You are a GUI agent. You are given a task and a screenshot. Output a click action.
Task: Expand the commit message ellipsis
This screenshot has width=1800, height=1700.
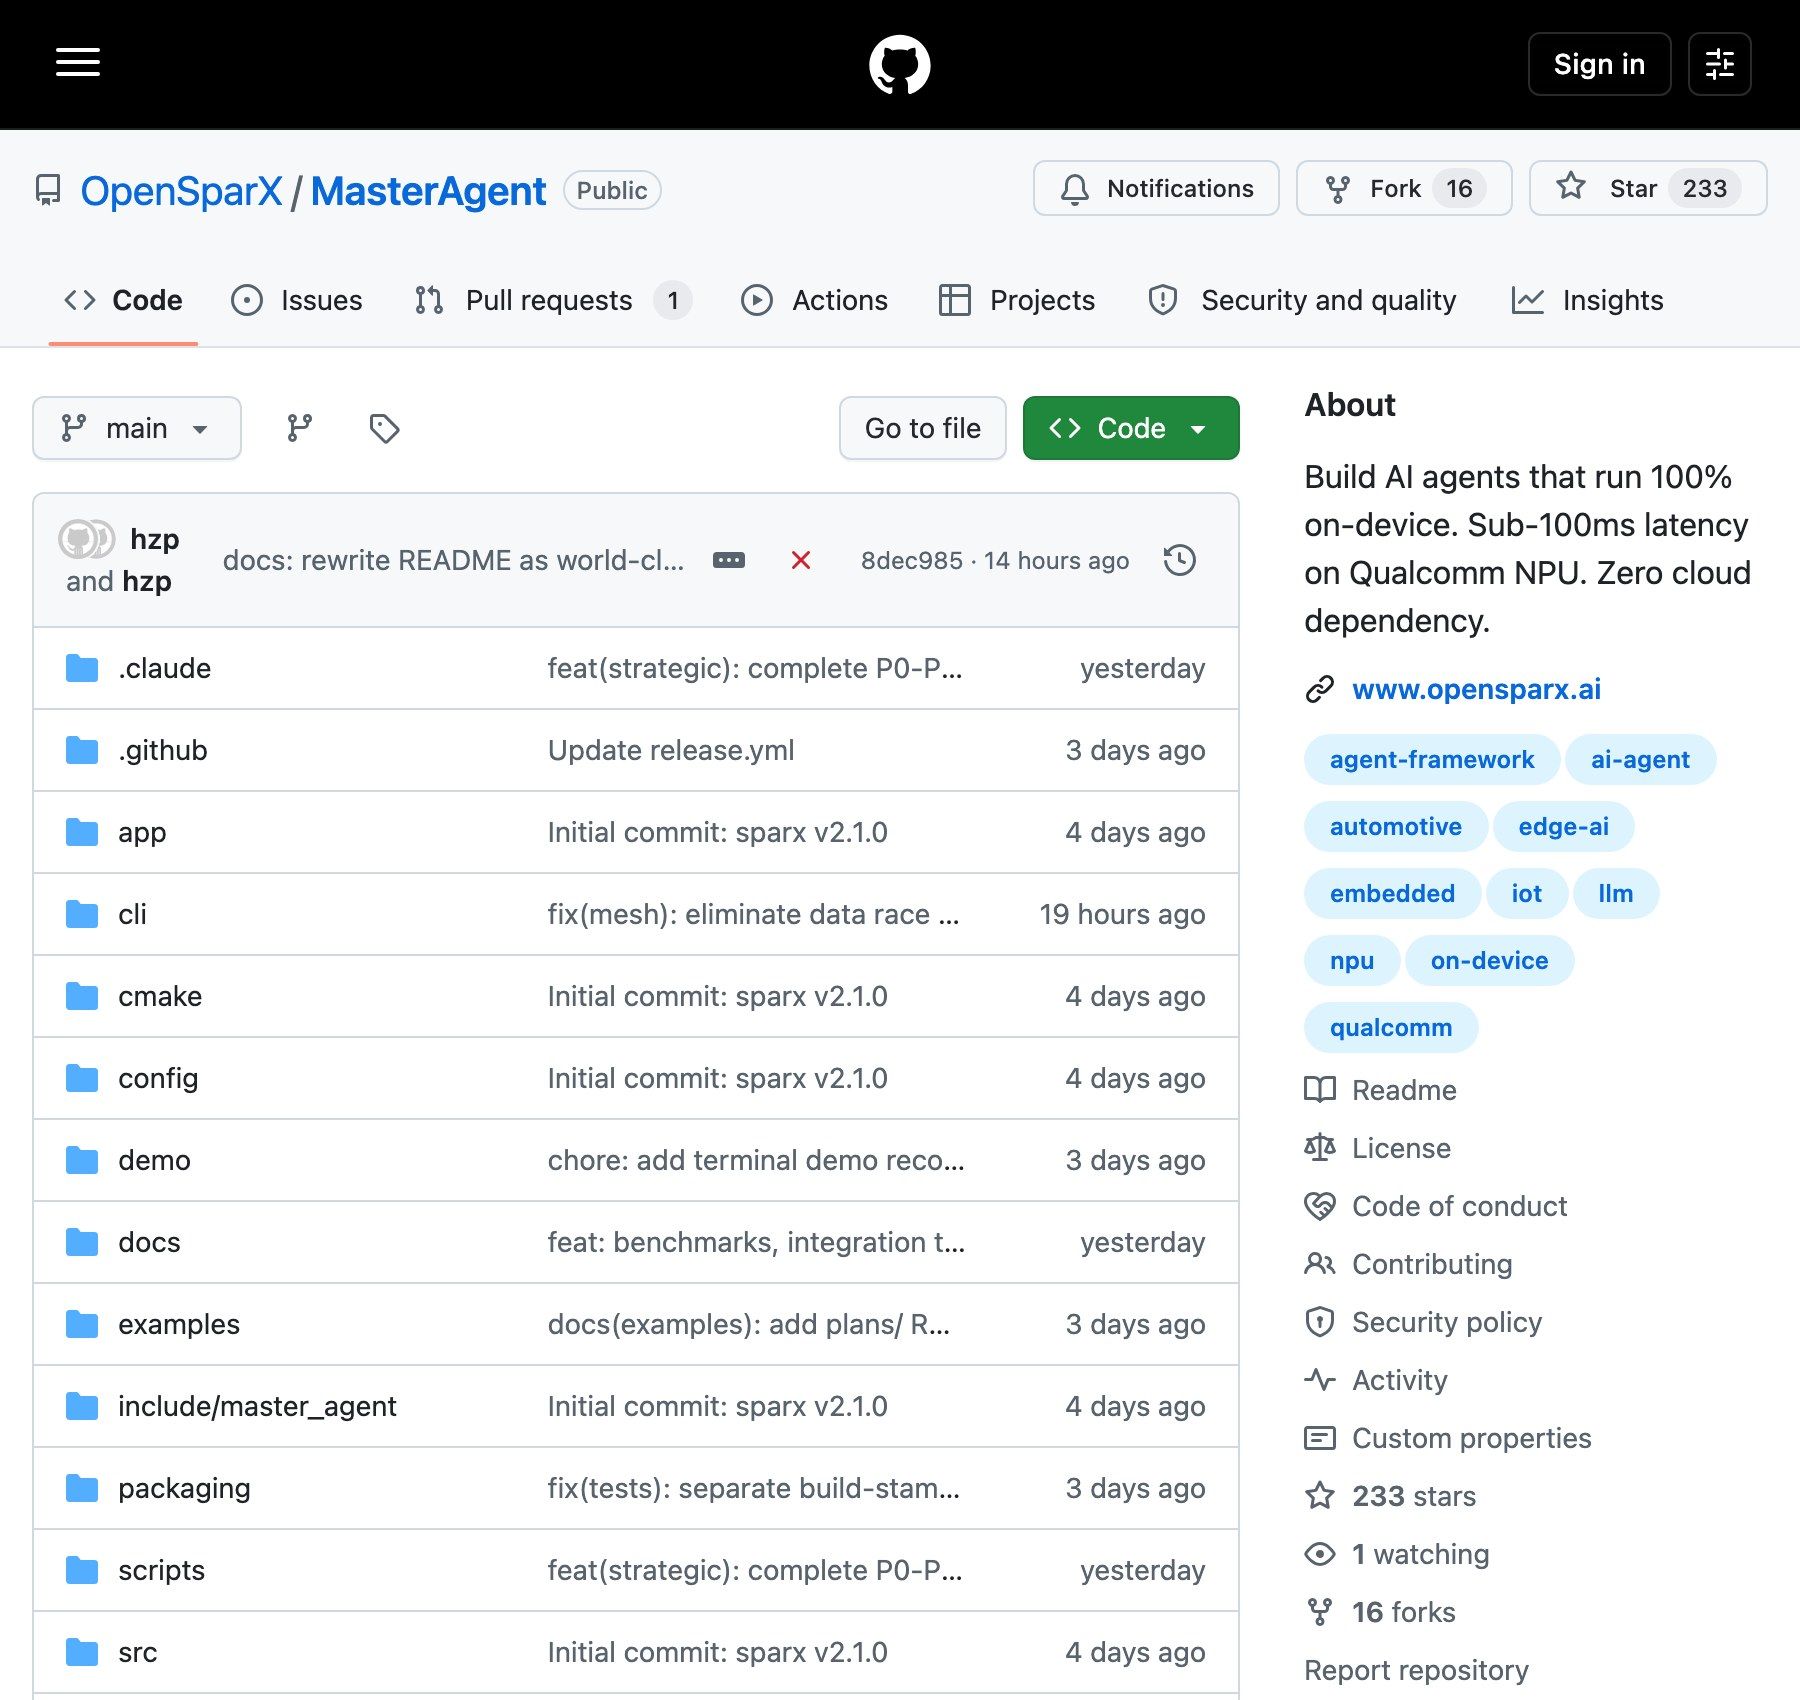coord(728,560)
